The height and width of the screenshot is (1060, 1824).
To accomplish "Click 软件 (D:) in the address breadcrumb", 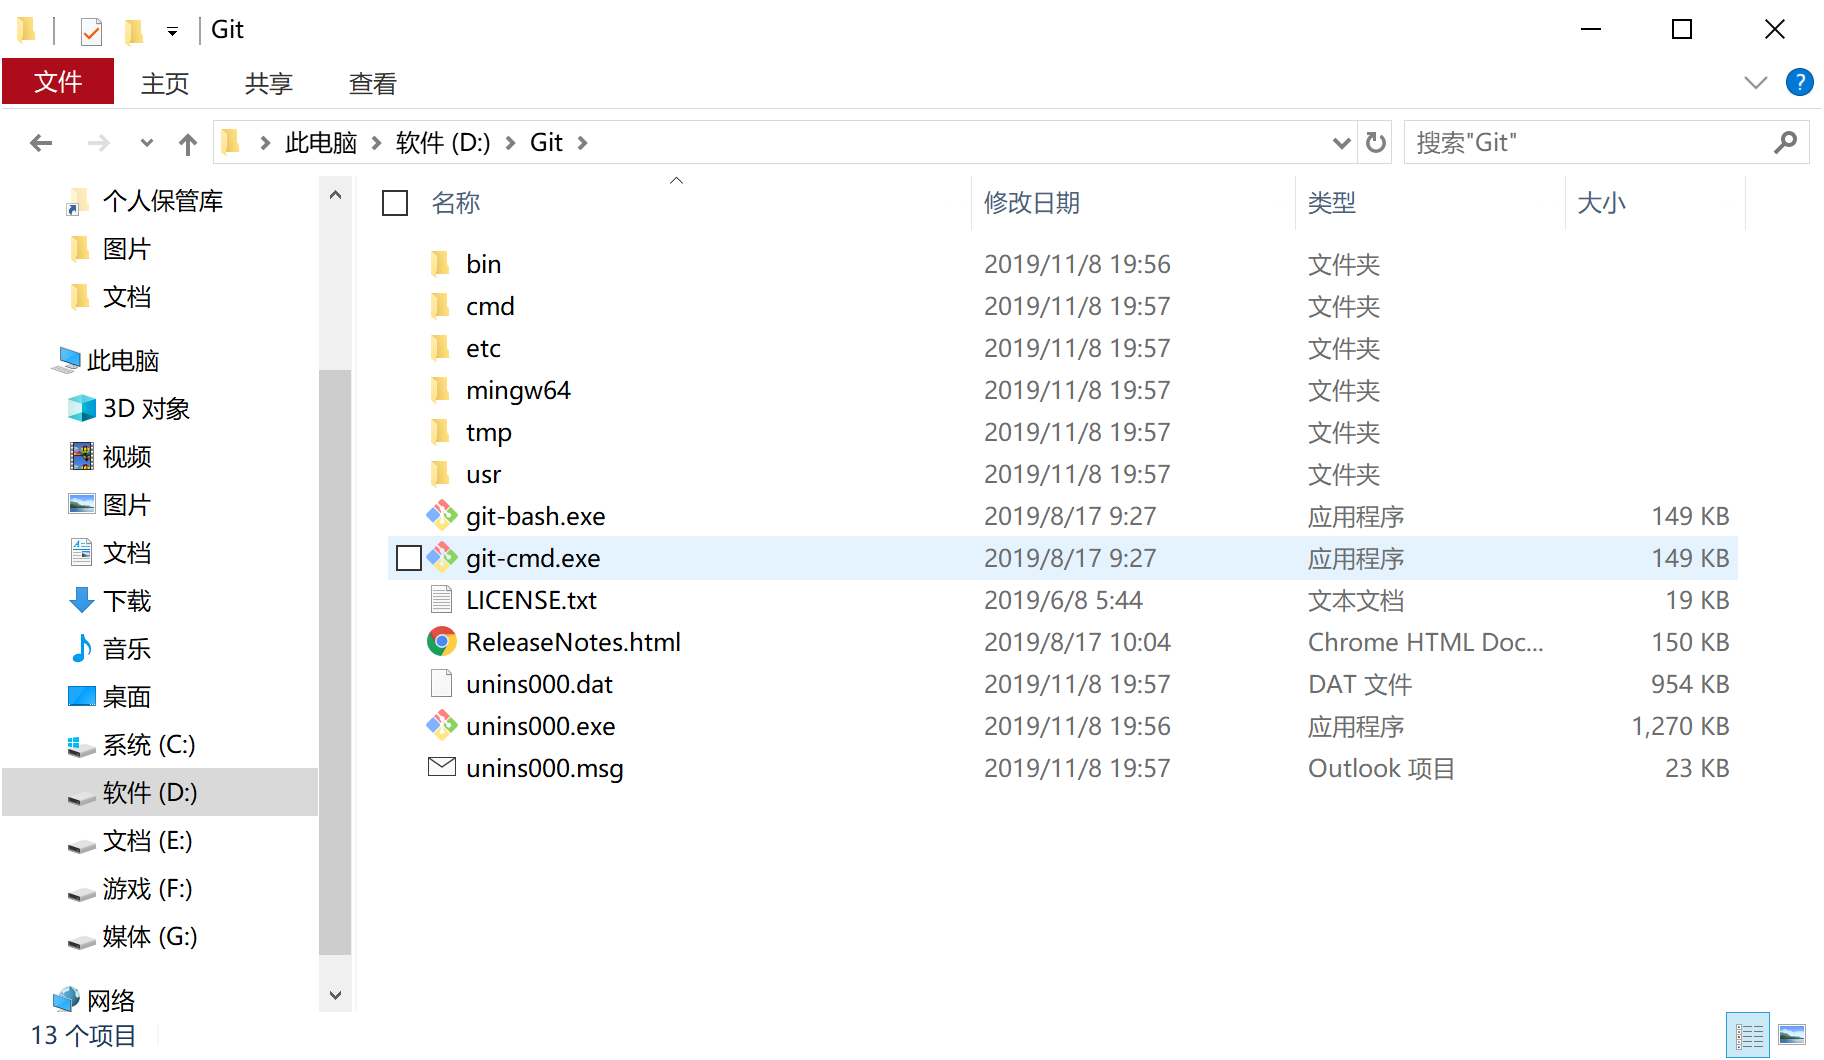I will tap(443, 143).
